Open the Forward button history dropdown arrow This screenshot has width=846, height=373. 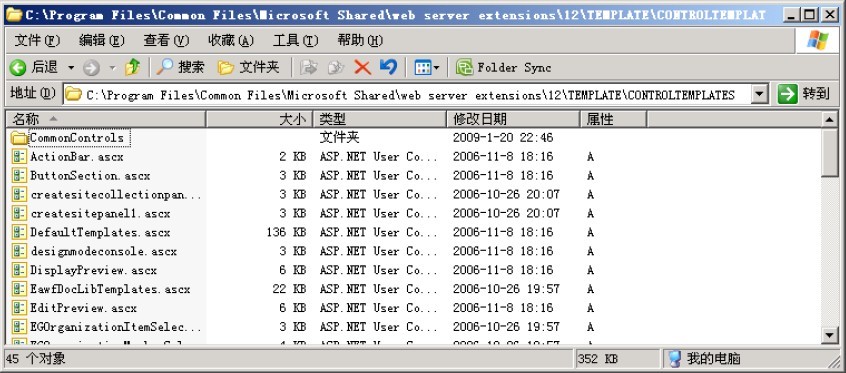[x=113, y=67]
